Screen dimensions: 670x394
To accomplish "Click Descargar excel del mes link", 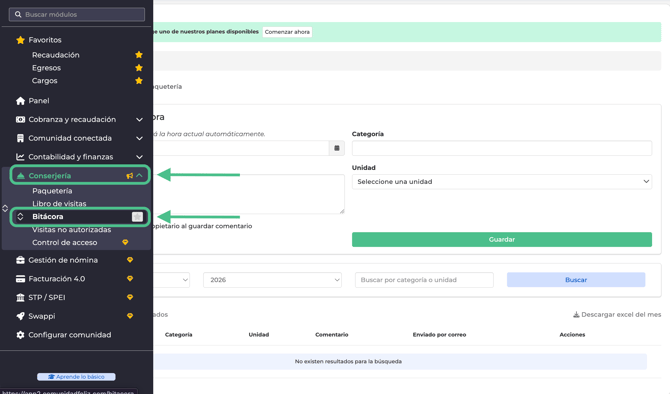I will 617,315.
